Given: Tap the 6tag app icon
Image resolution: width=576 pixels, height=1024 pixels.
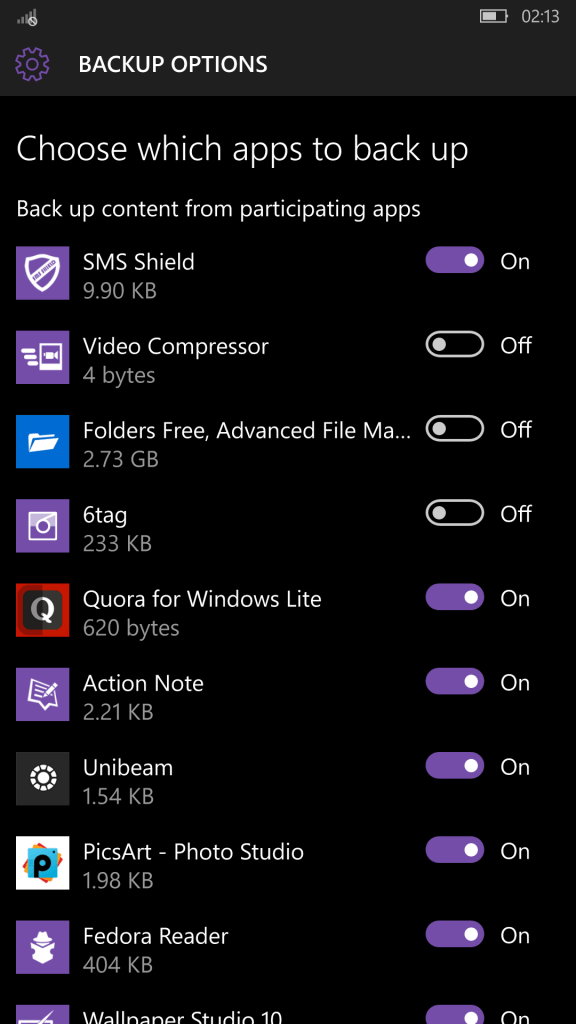Looking at the screenshot, I should (x=42, y=526).
